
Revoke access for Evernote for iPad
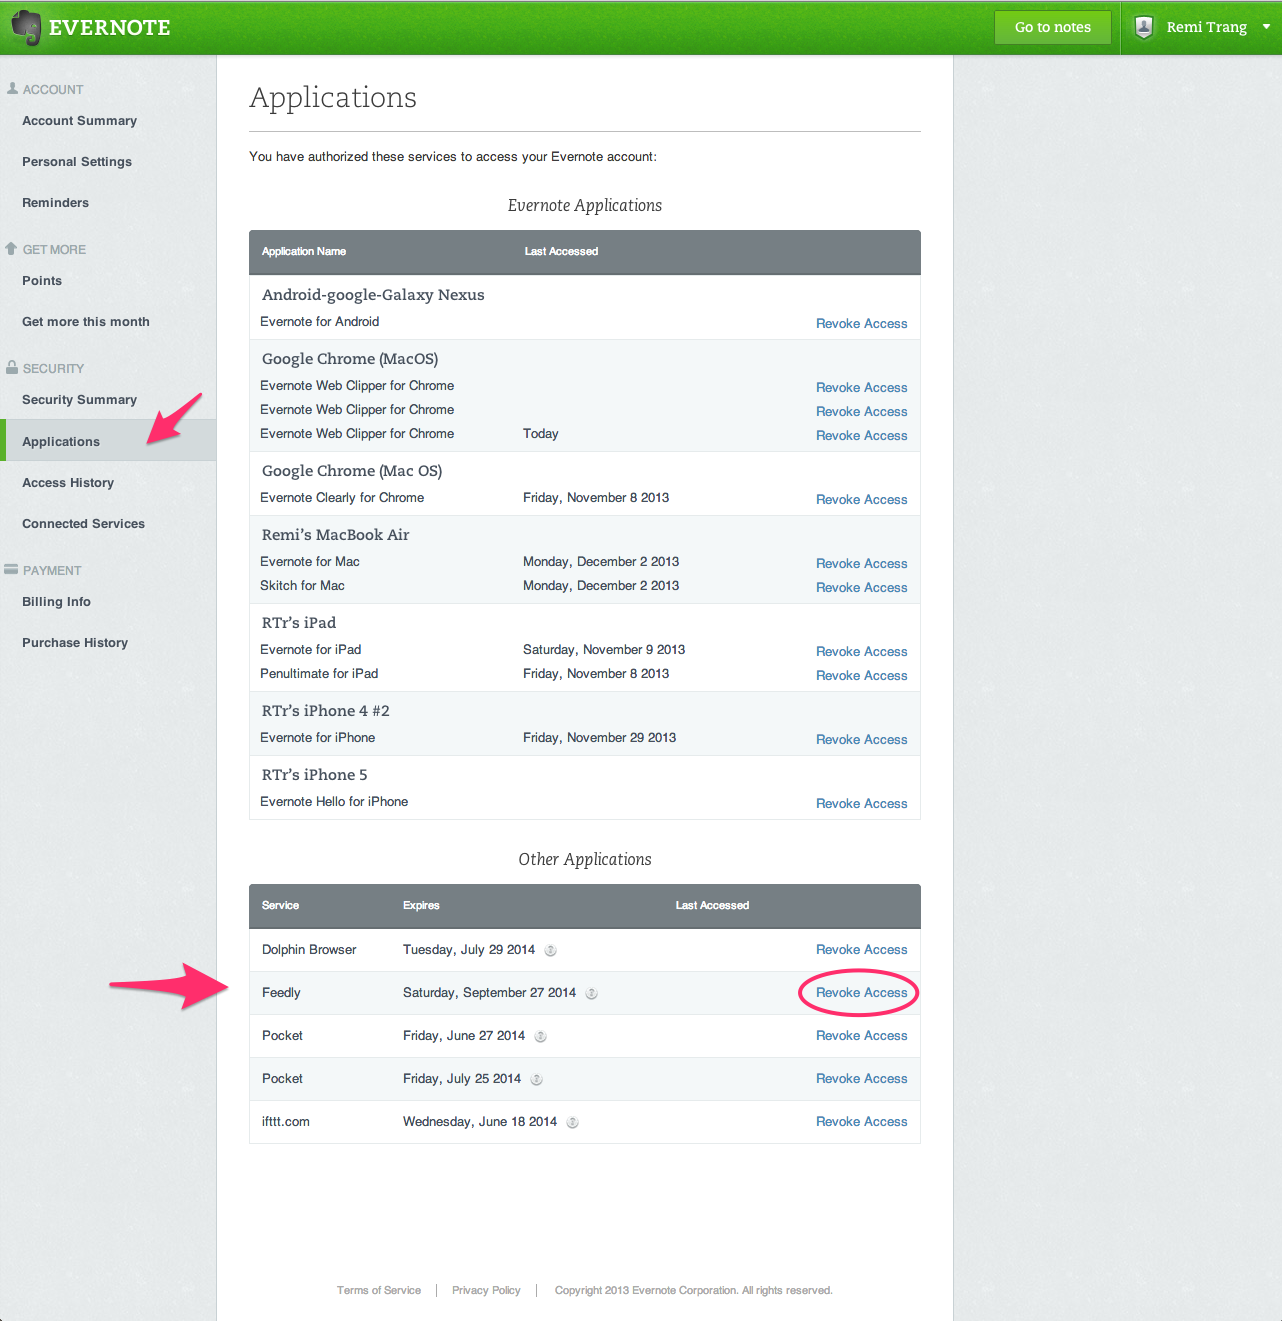click(x=861, y=652)
